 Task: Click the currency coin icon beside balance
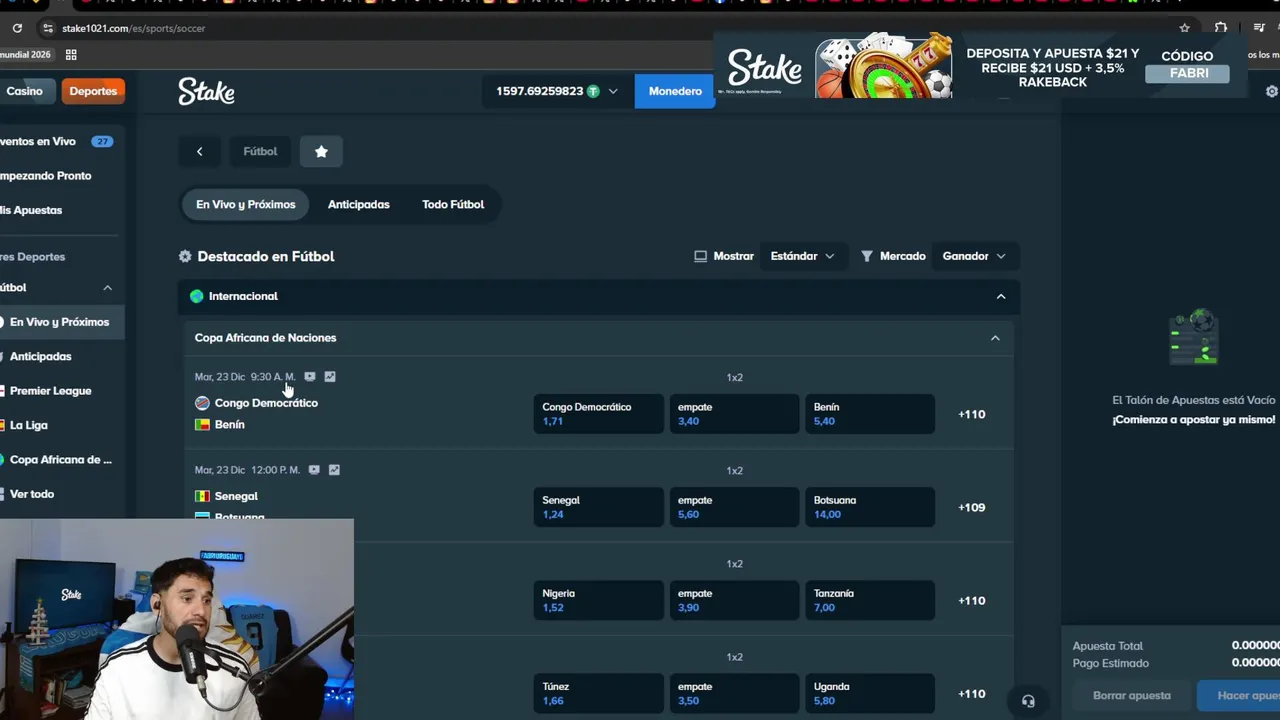[x=593, y=91]
